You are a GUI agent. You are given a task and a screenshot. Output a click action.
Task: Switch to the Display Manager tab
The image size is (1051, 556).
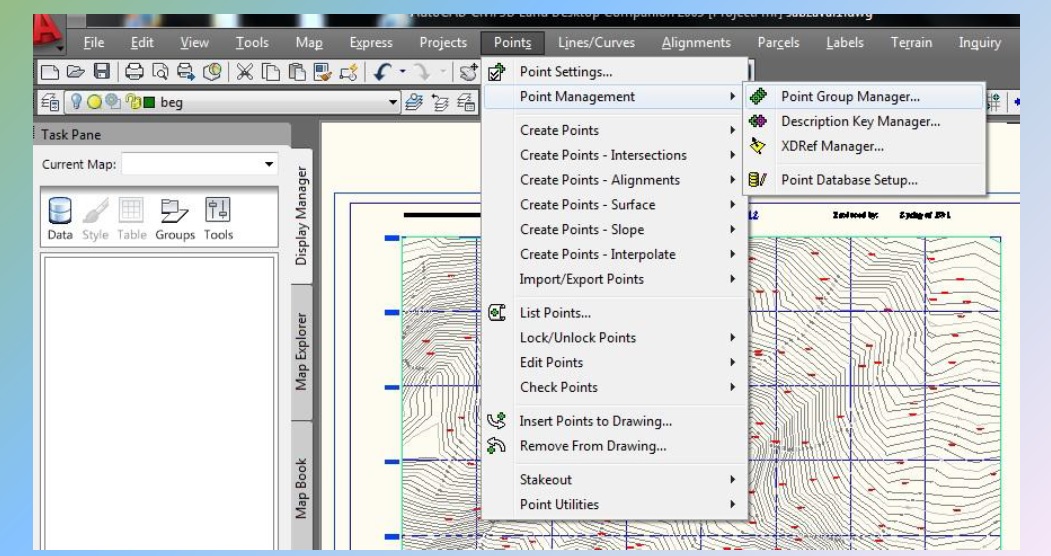[302, 215]
